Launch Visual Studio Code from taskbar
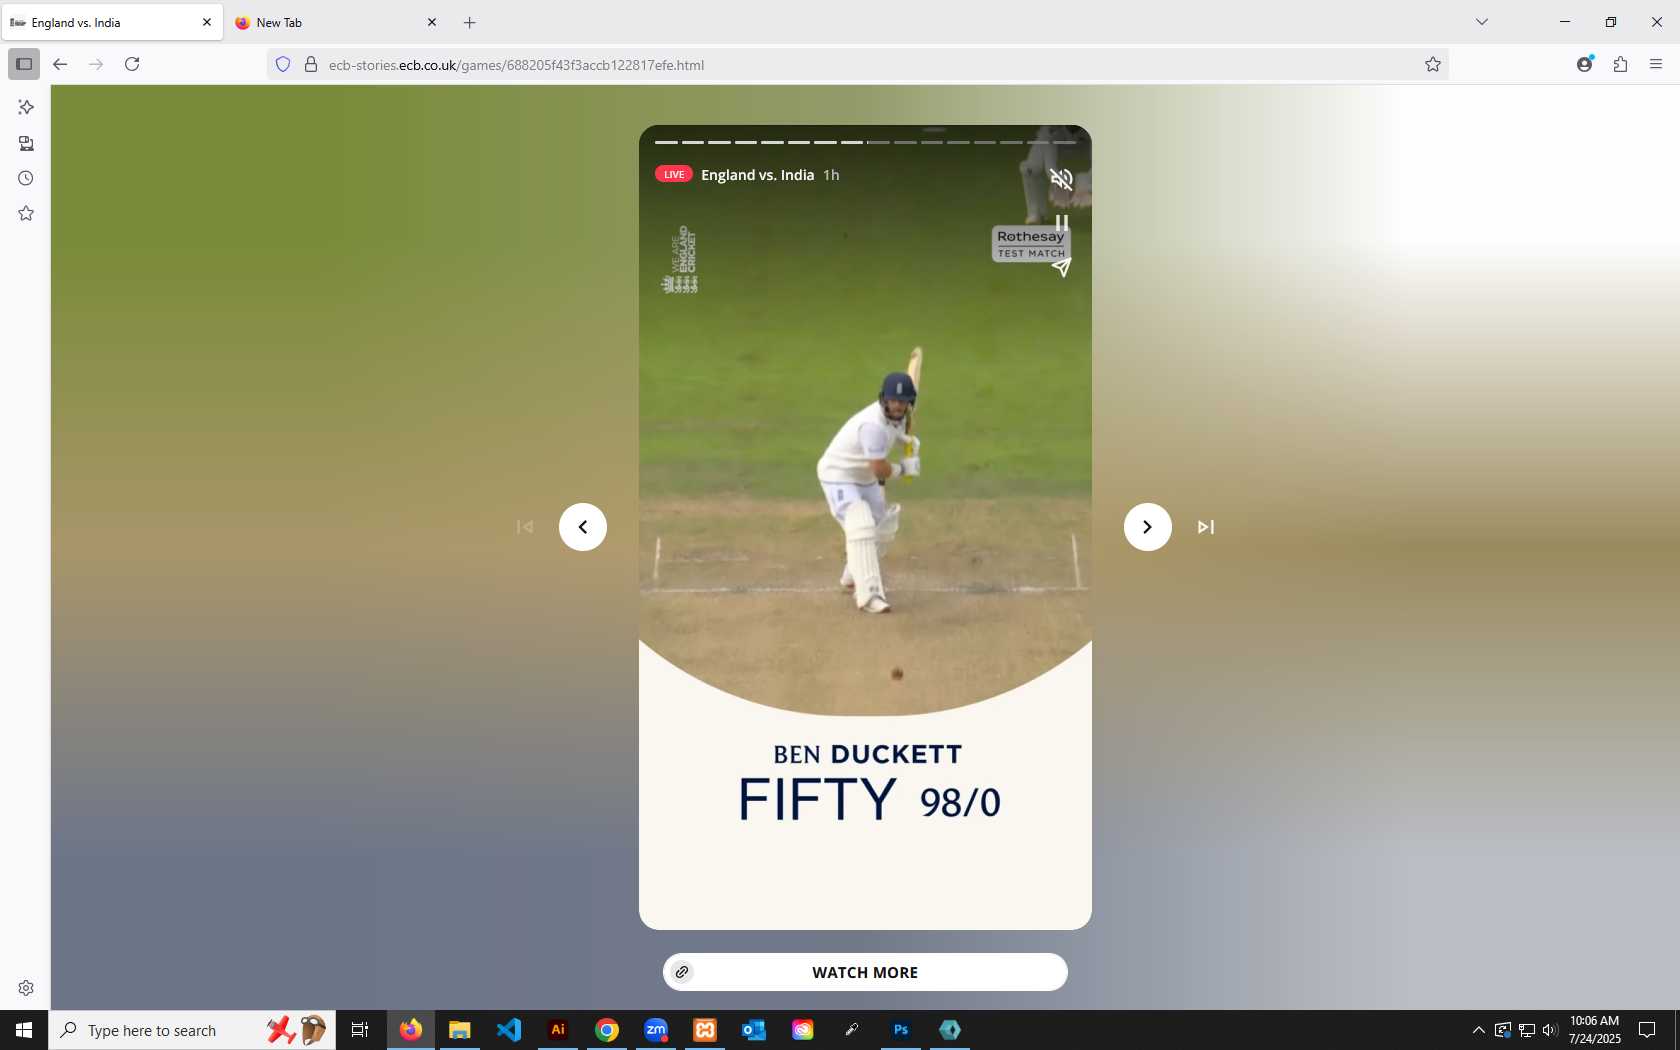Viewport: 1680px width, 1050px height. 508,1030
